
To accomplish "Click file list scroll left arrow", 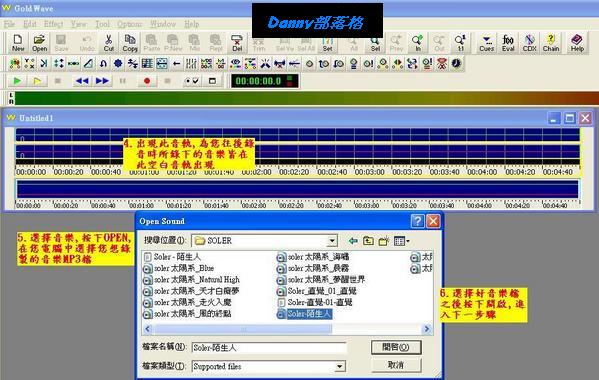I will [148, 329].
